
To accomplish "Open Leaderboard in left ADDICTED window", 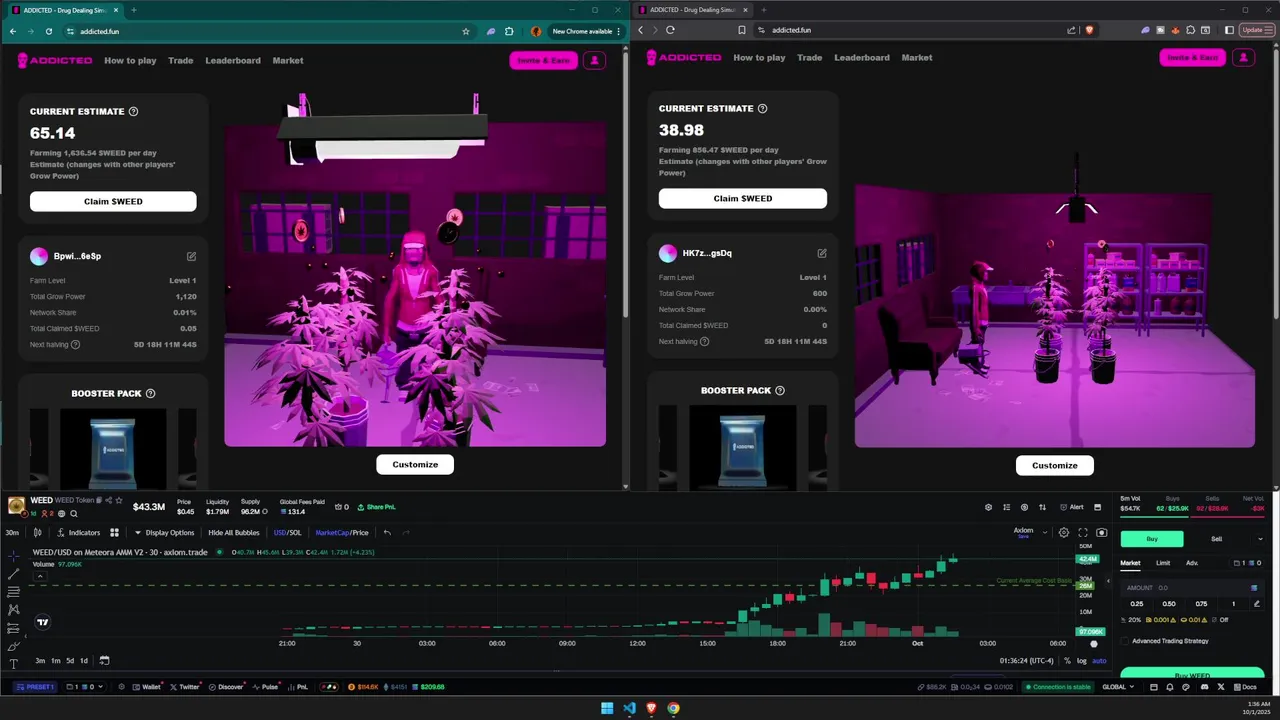I will (x=233, y=60).
